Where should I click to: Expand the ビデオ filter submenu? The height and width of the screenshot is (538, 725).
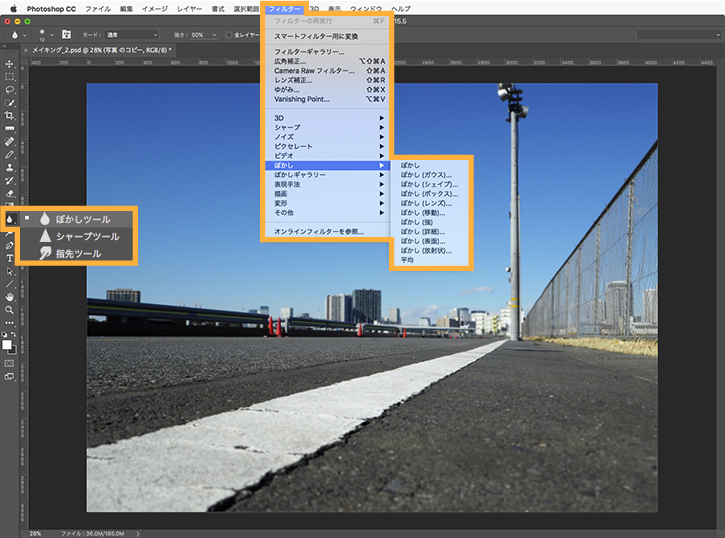point(329,156)
